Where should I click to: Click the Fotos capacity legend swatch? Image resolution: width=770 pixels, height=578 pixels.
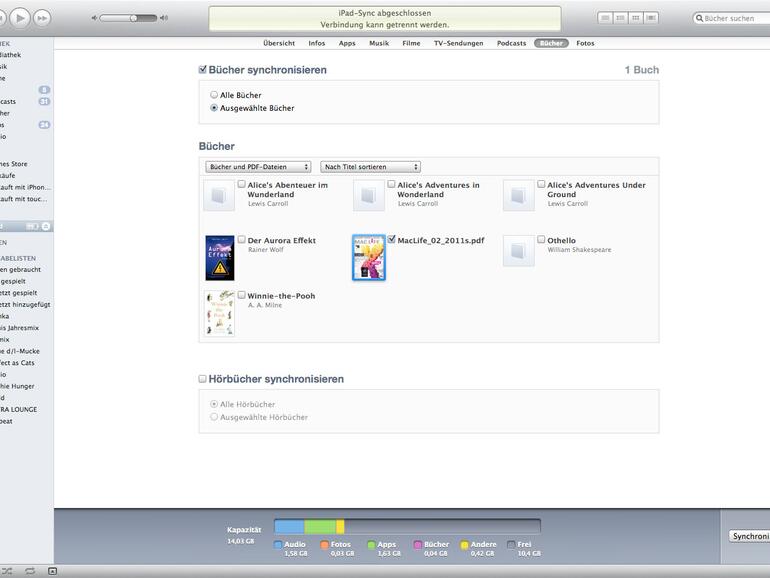click(x=324, y=545)
